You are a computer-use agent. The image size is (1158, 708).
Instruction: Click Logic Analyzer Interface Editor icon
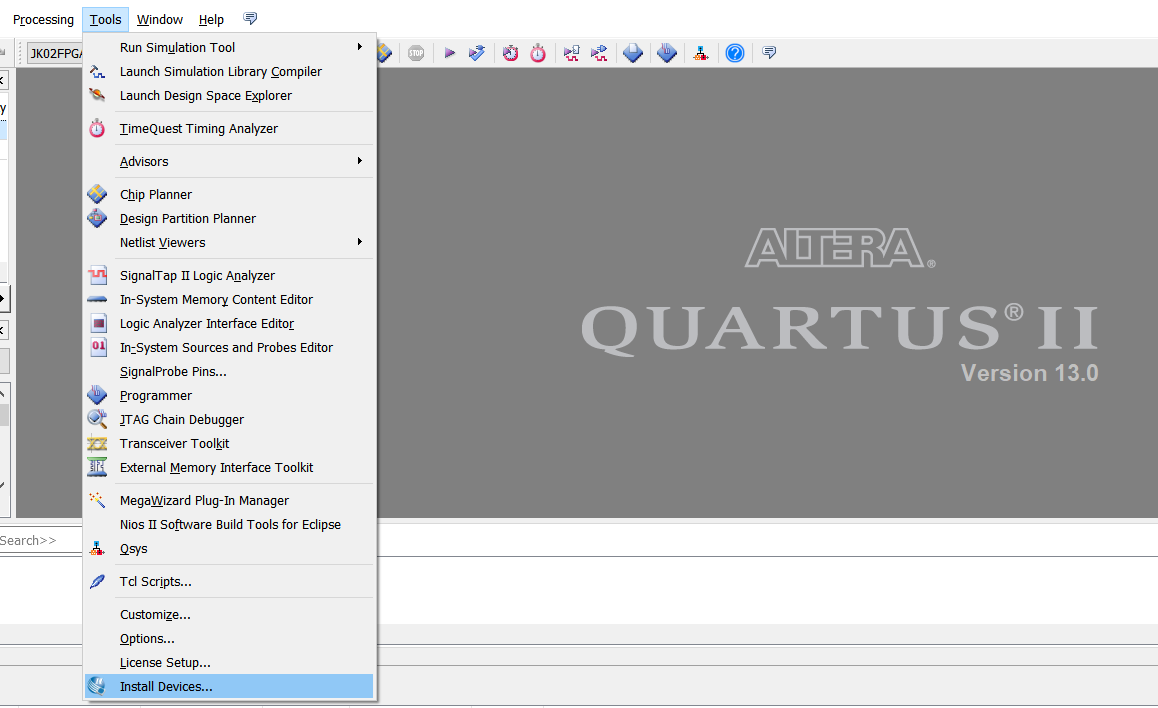(x=98, y=323)
